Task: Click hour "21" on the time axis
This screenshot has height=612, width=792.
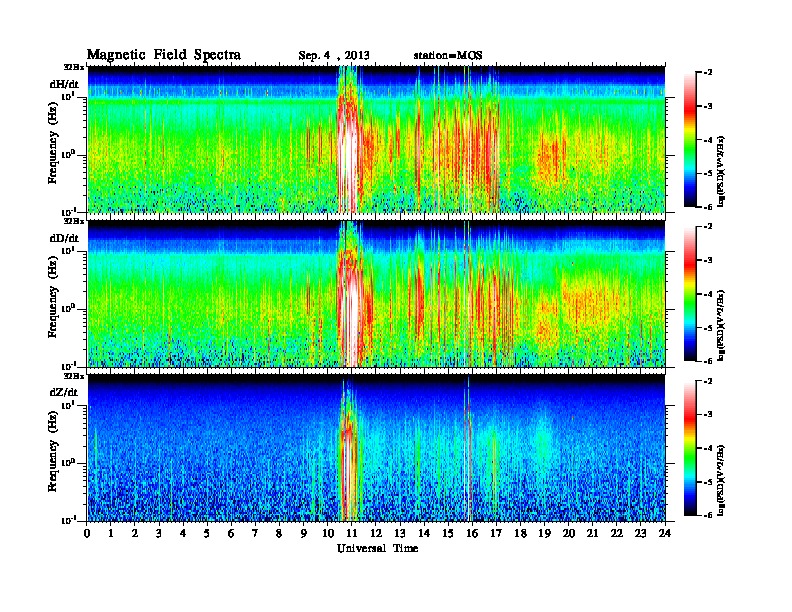Action: [592, 533]
